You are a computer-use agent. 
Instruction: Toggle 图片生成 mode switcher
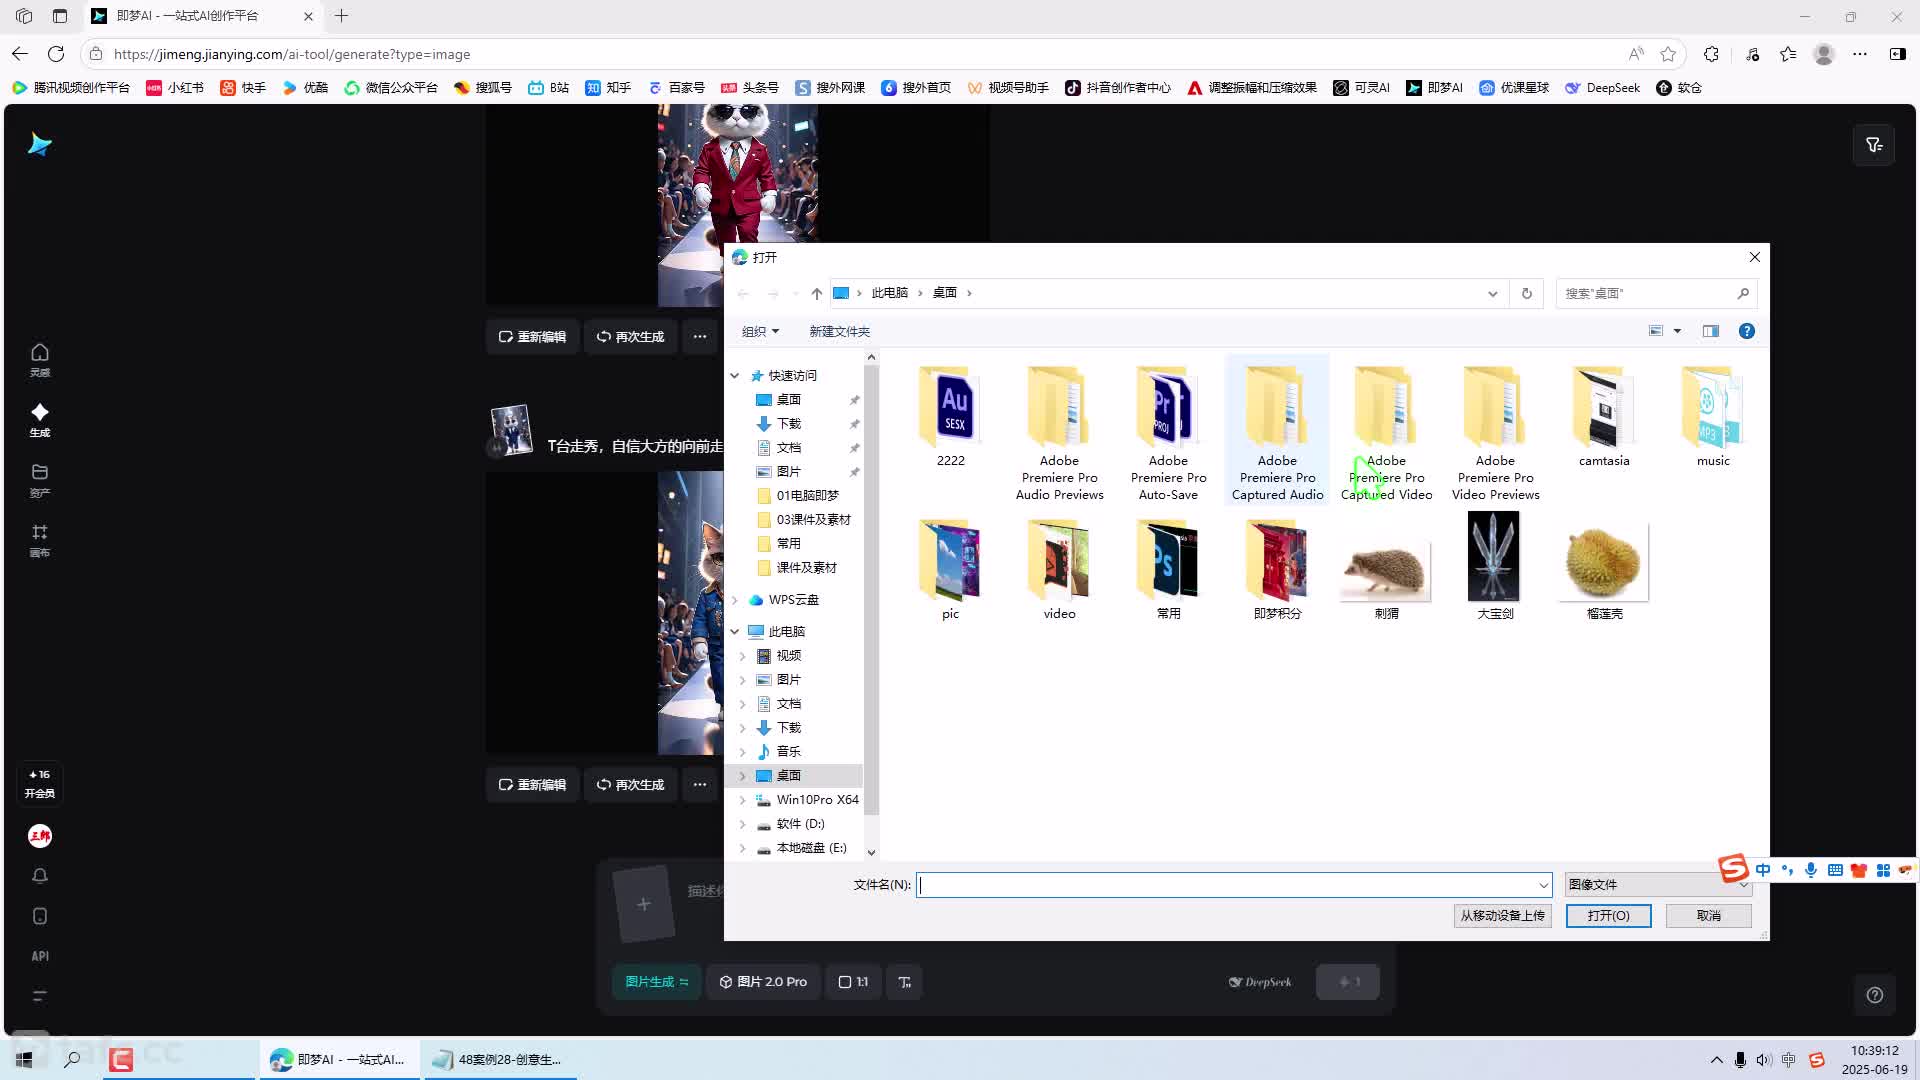[657, 982]
